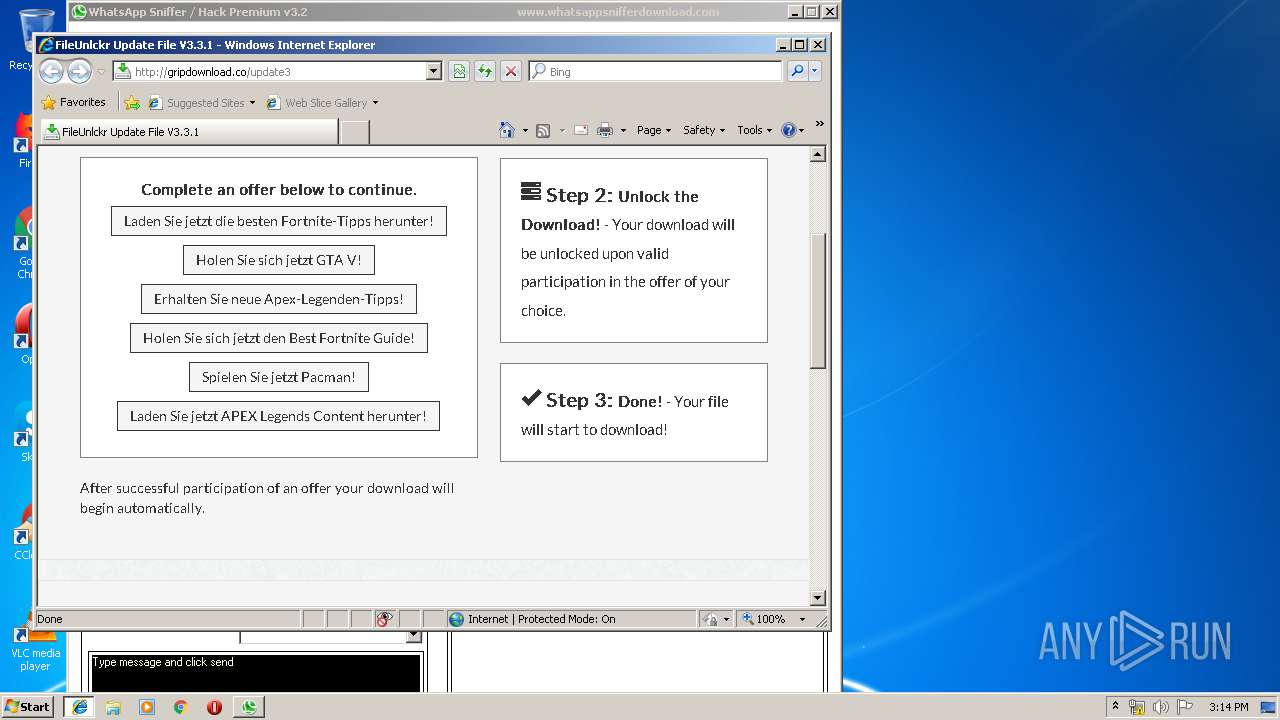The image size is (1280, 720).
Task: Expand the command bar overflow chevron
Action: coord(819,124)
